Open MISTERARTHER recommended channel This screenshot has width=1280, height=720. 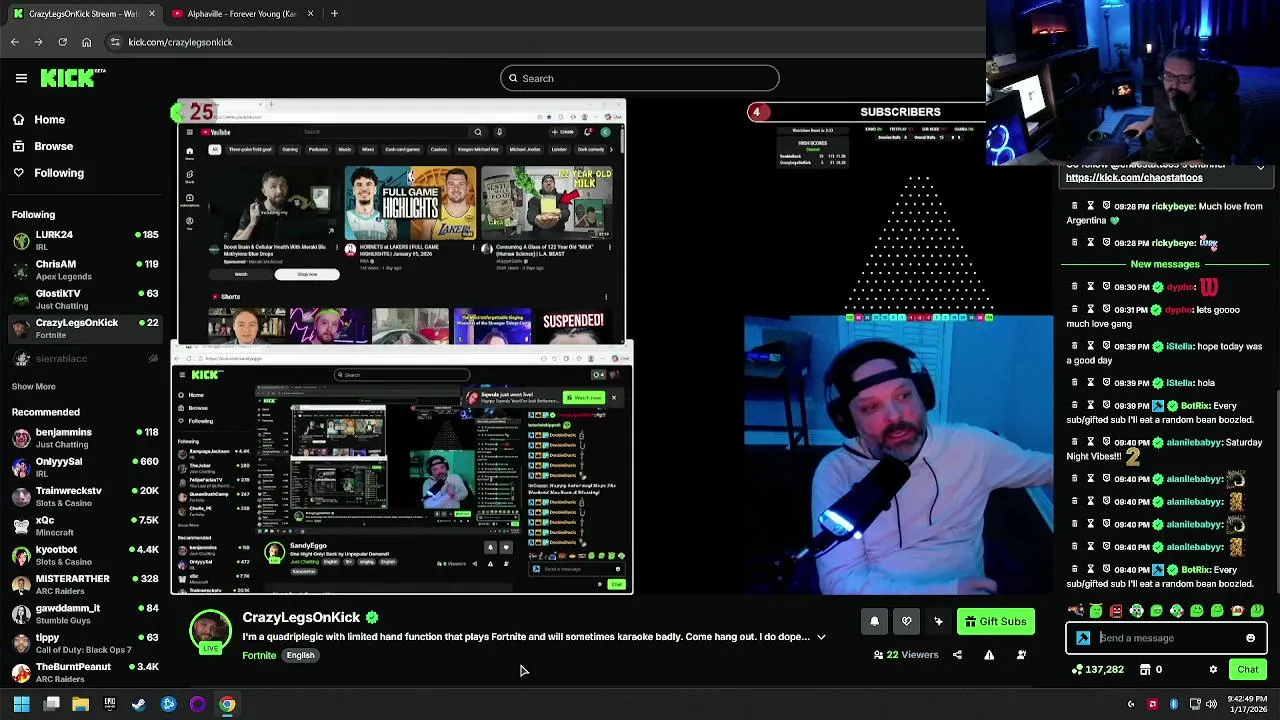coord(85,584)
